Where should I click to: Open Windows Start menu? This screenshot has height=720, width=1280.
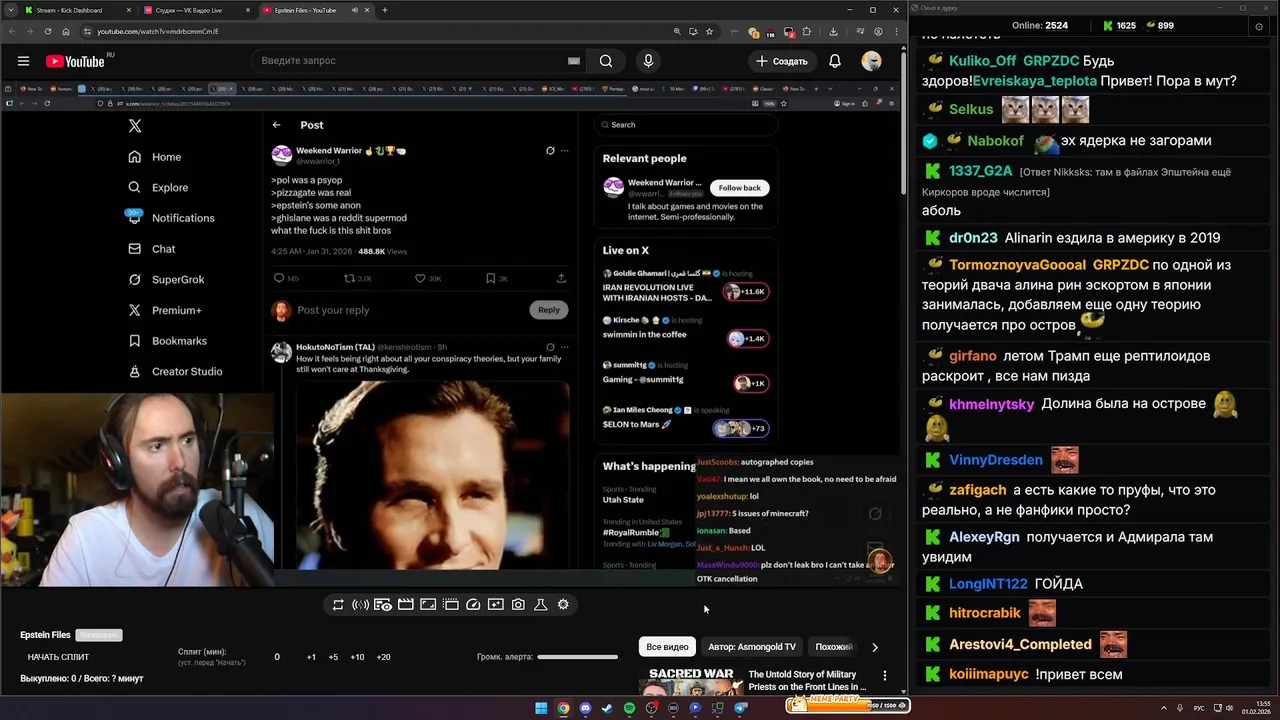click(x=541, y=708)
